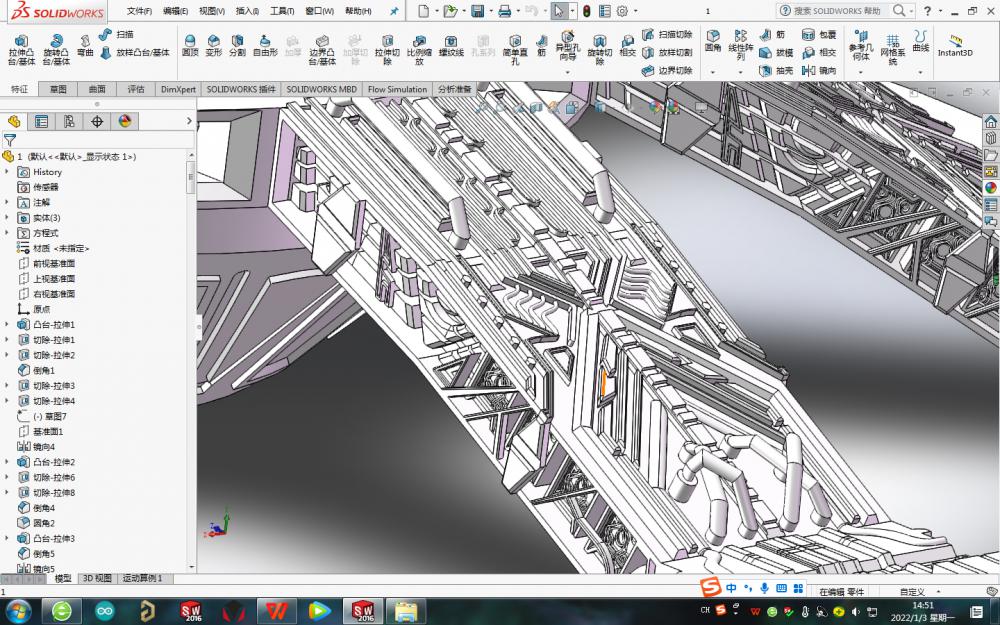Expand the 实体(3) solid bodies node
This screenshot has height=625, width=1000.
click(x=7, y=217)
